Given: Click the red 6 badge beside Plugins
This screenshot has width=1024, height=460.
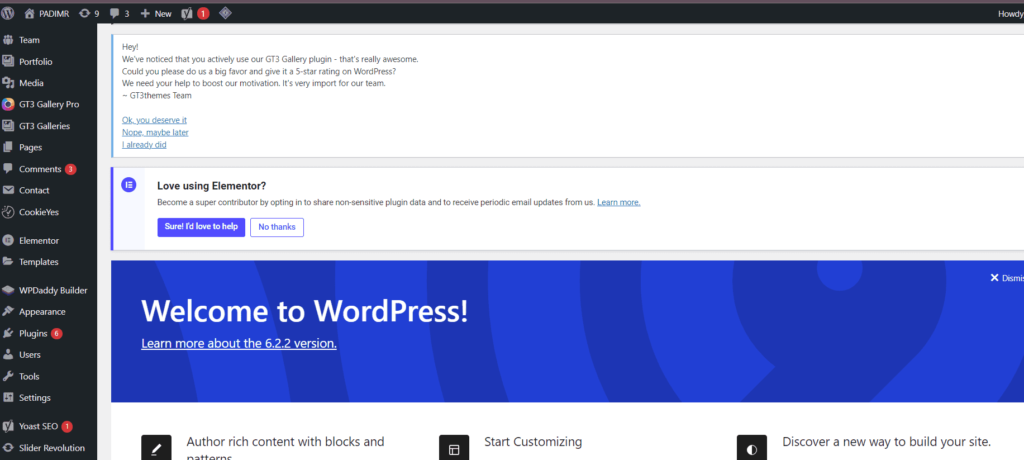Looking at the screenshot, I should [57, 333].
